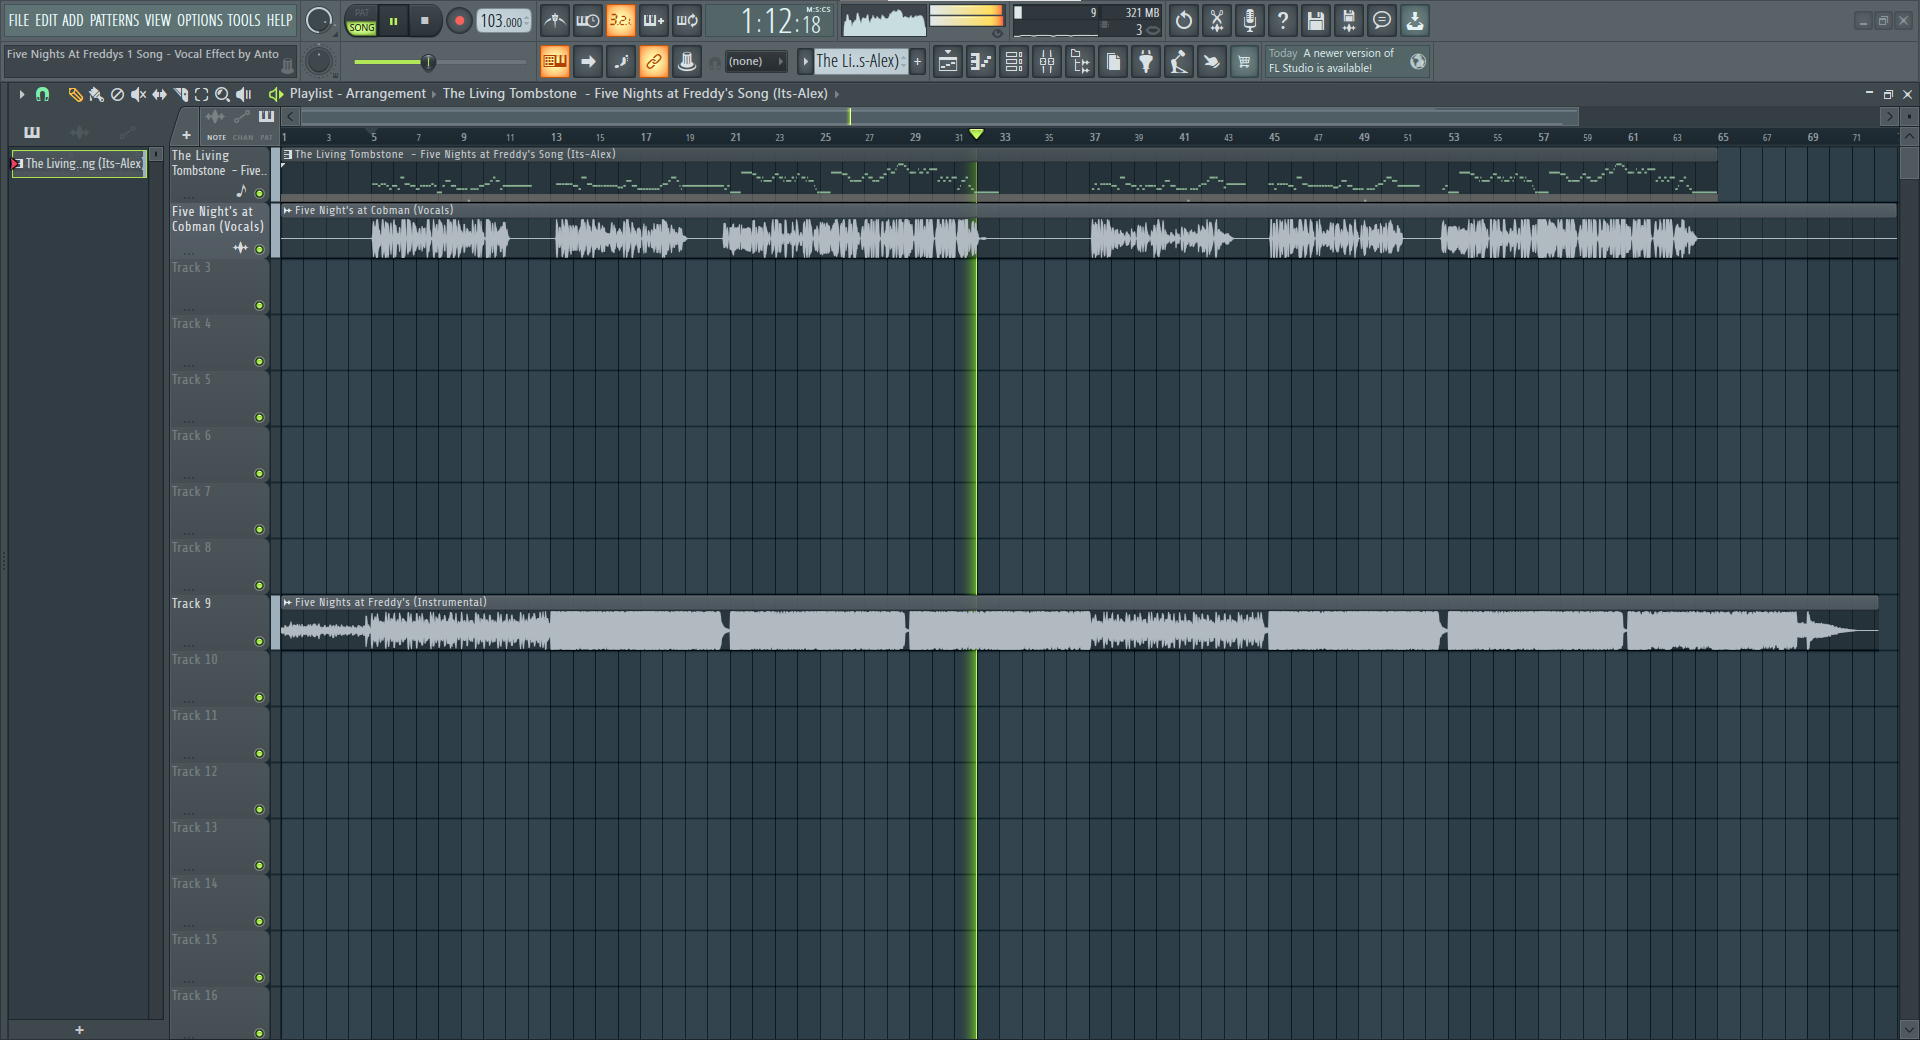This screenshot has height=1040, width=1920.
Task: Toggle step editing mode icon
Action: click(x=621, y=61)
